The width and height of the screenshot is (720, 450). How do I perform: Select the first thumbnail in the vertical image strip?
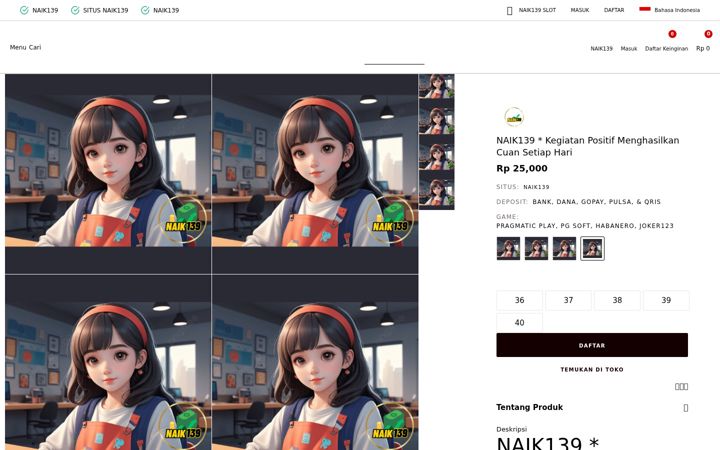tap(437, 86)
